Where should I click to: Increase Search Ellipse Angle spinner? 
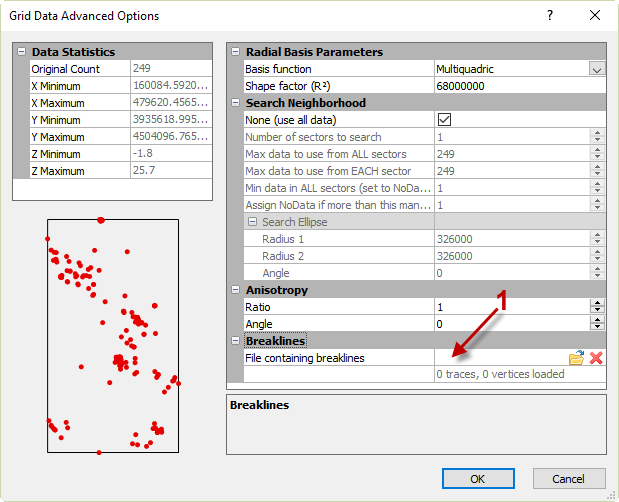click(597, 269)
